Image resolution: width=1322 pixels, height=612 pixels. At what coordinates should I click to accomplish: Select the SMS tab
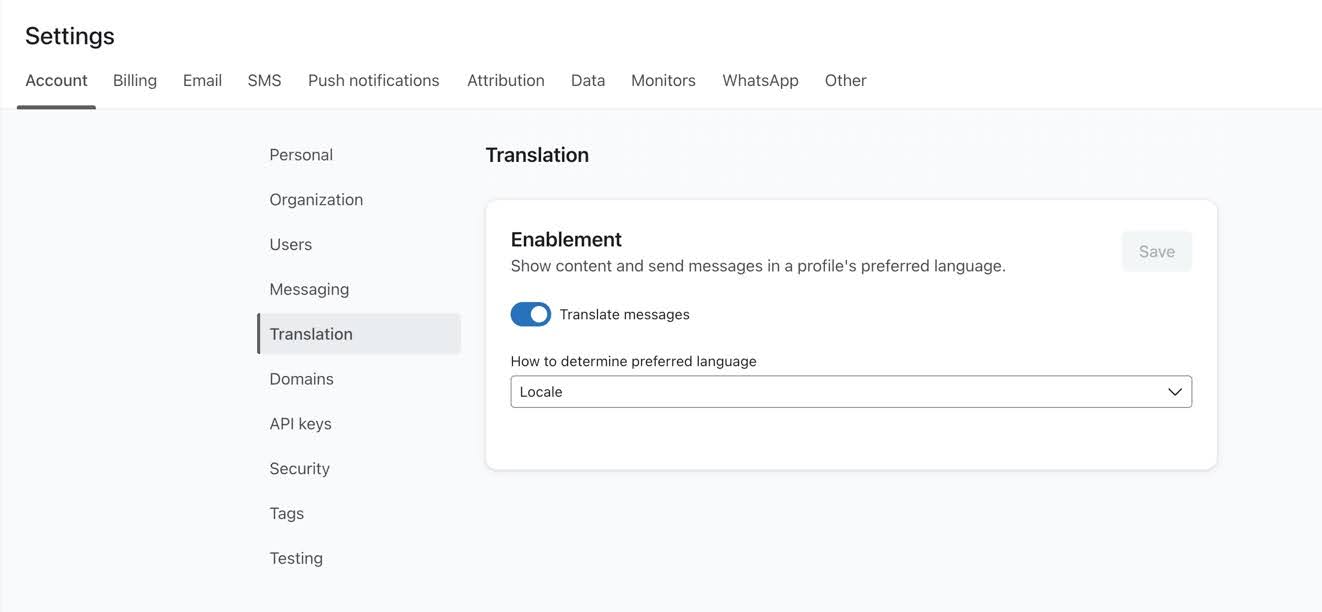264,81
